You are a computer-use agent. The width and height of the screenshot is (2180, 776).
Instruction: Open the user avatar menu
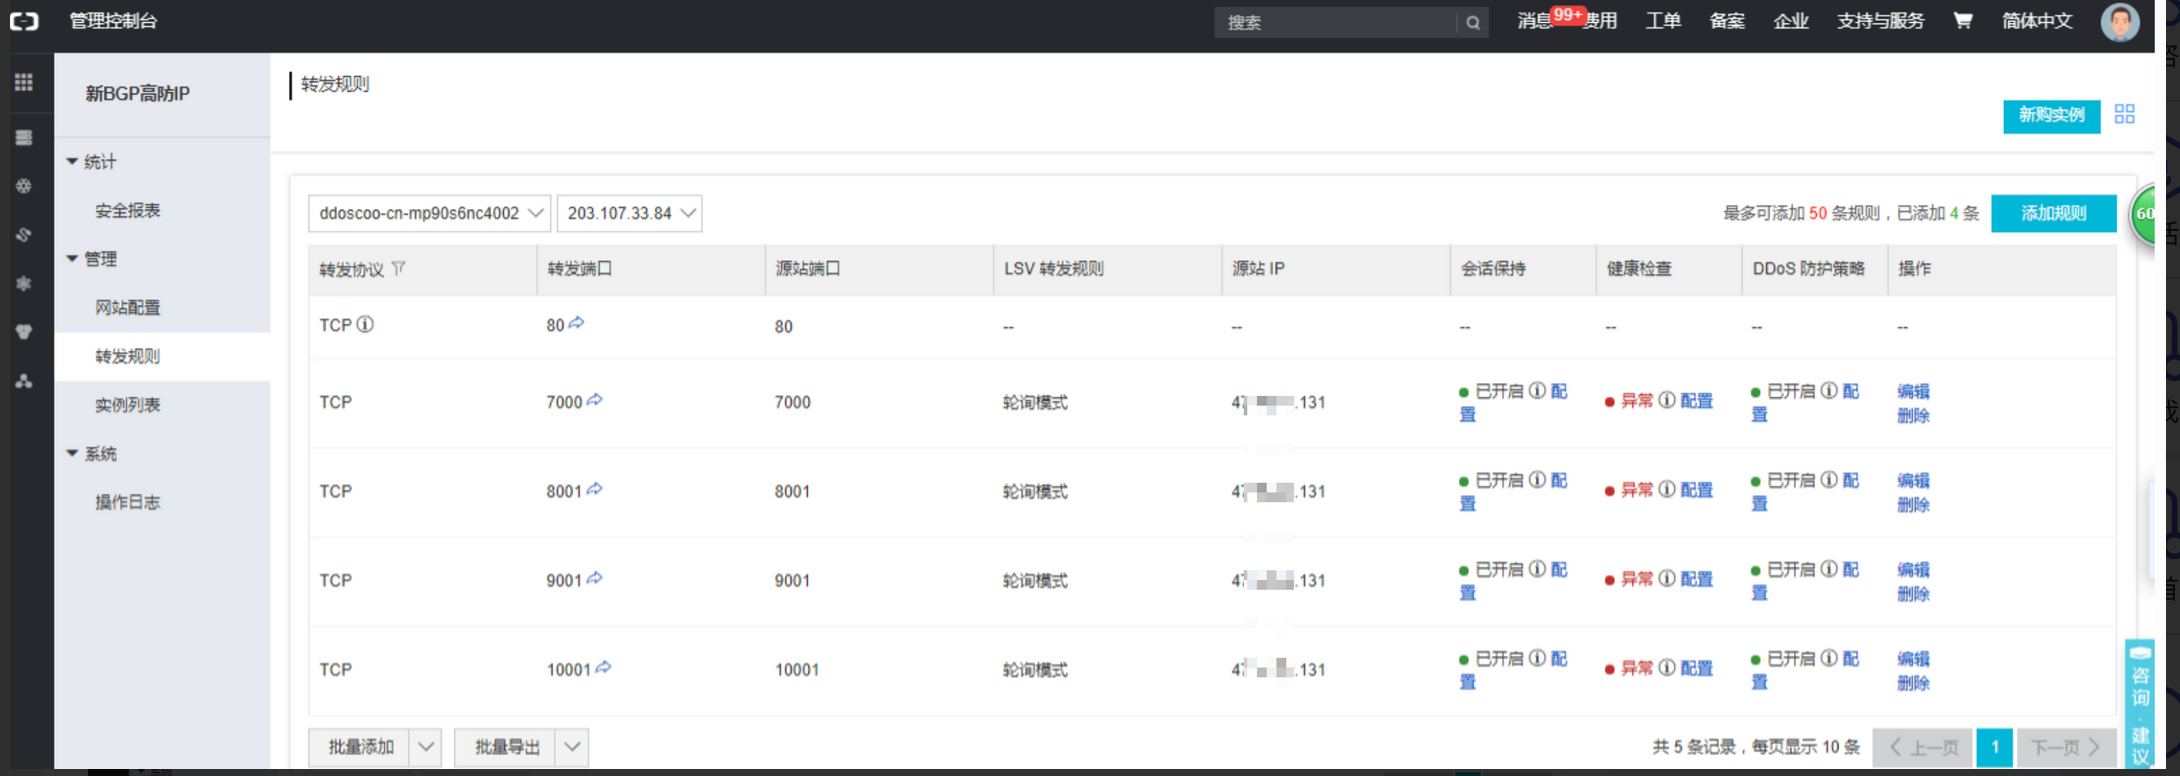(2120, 21)
